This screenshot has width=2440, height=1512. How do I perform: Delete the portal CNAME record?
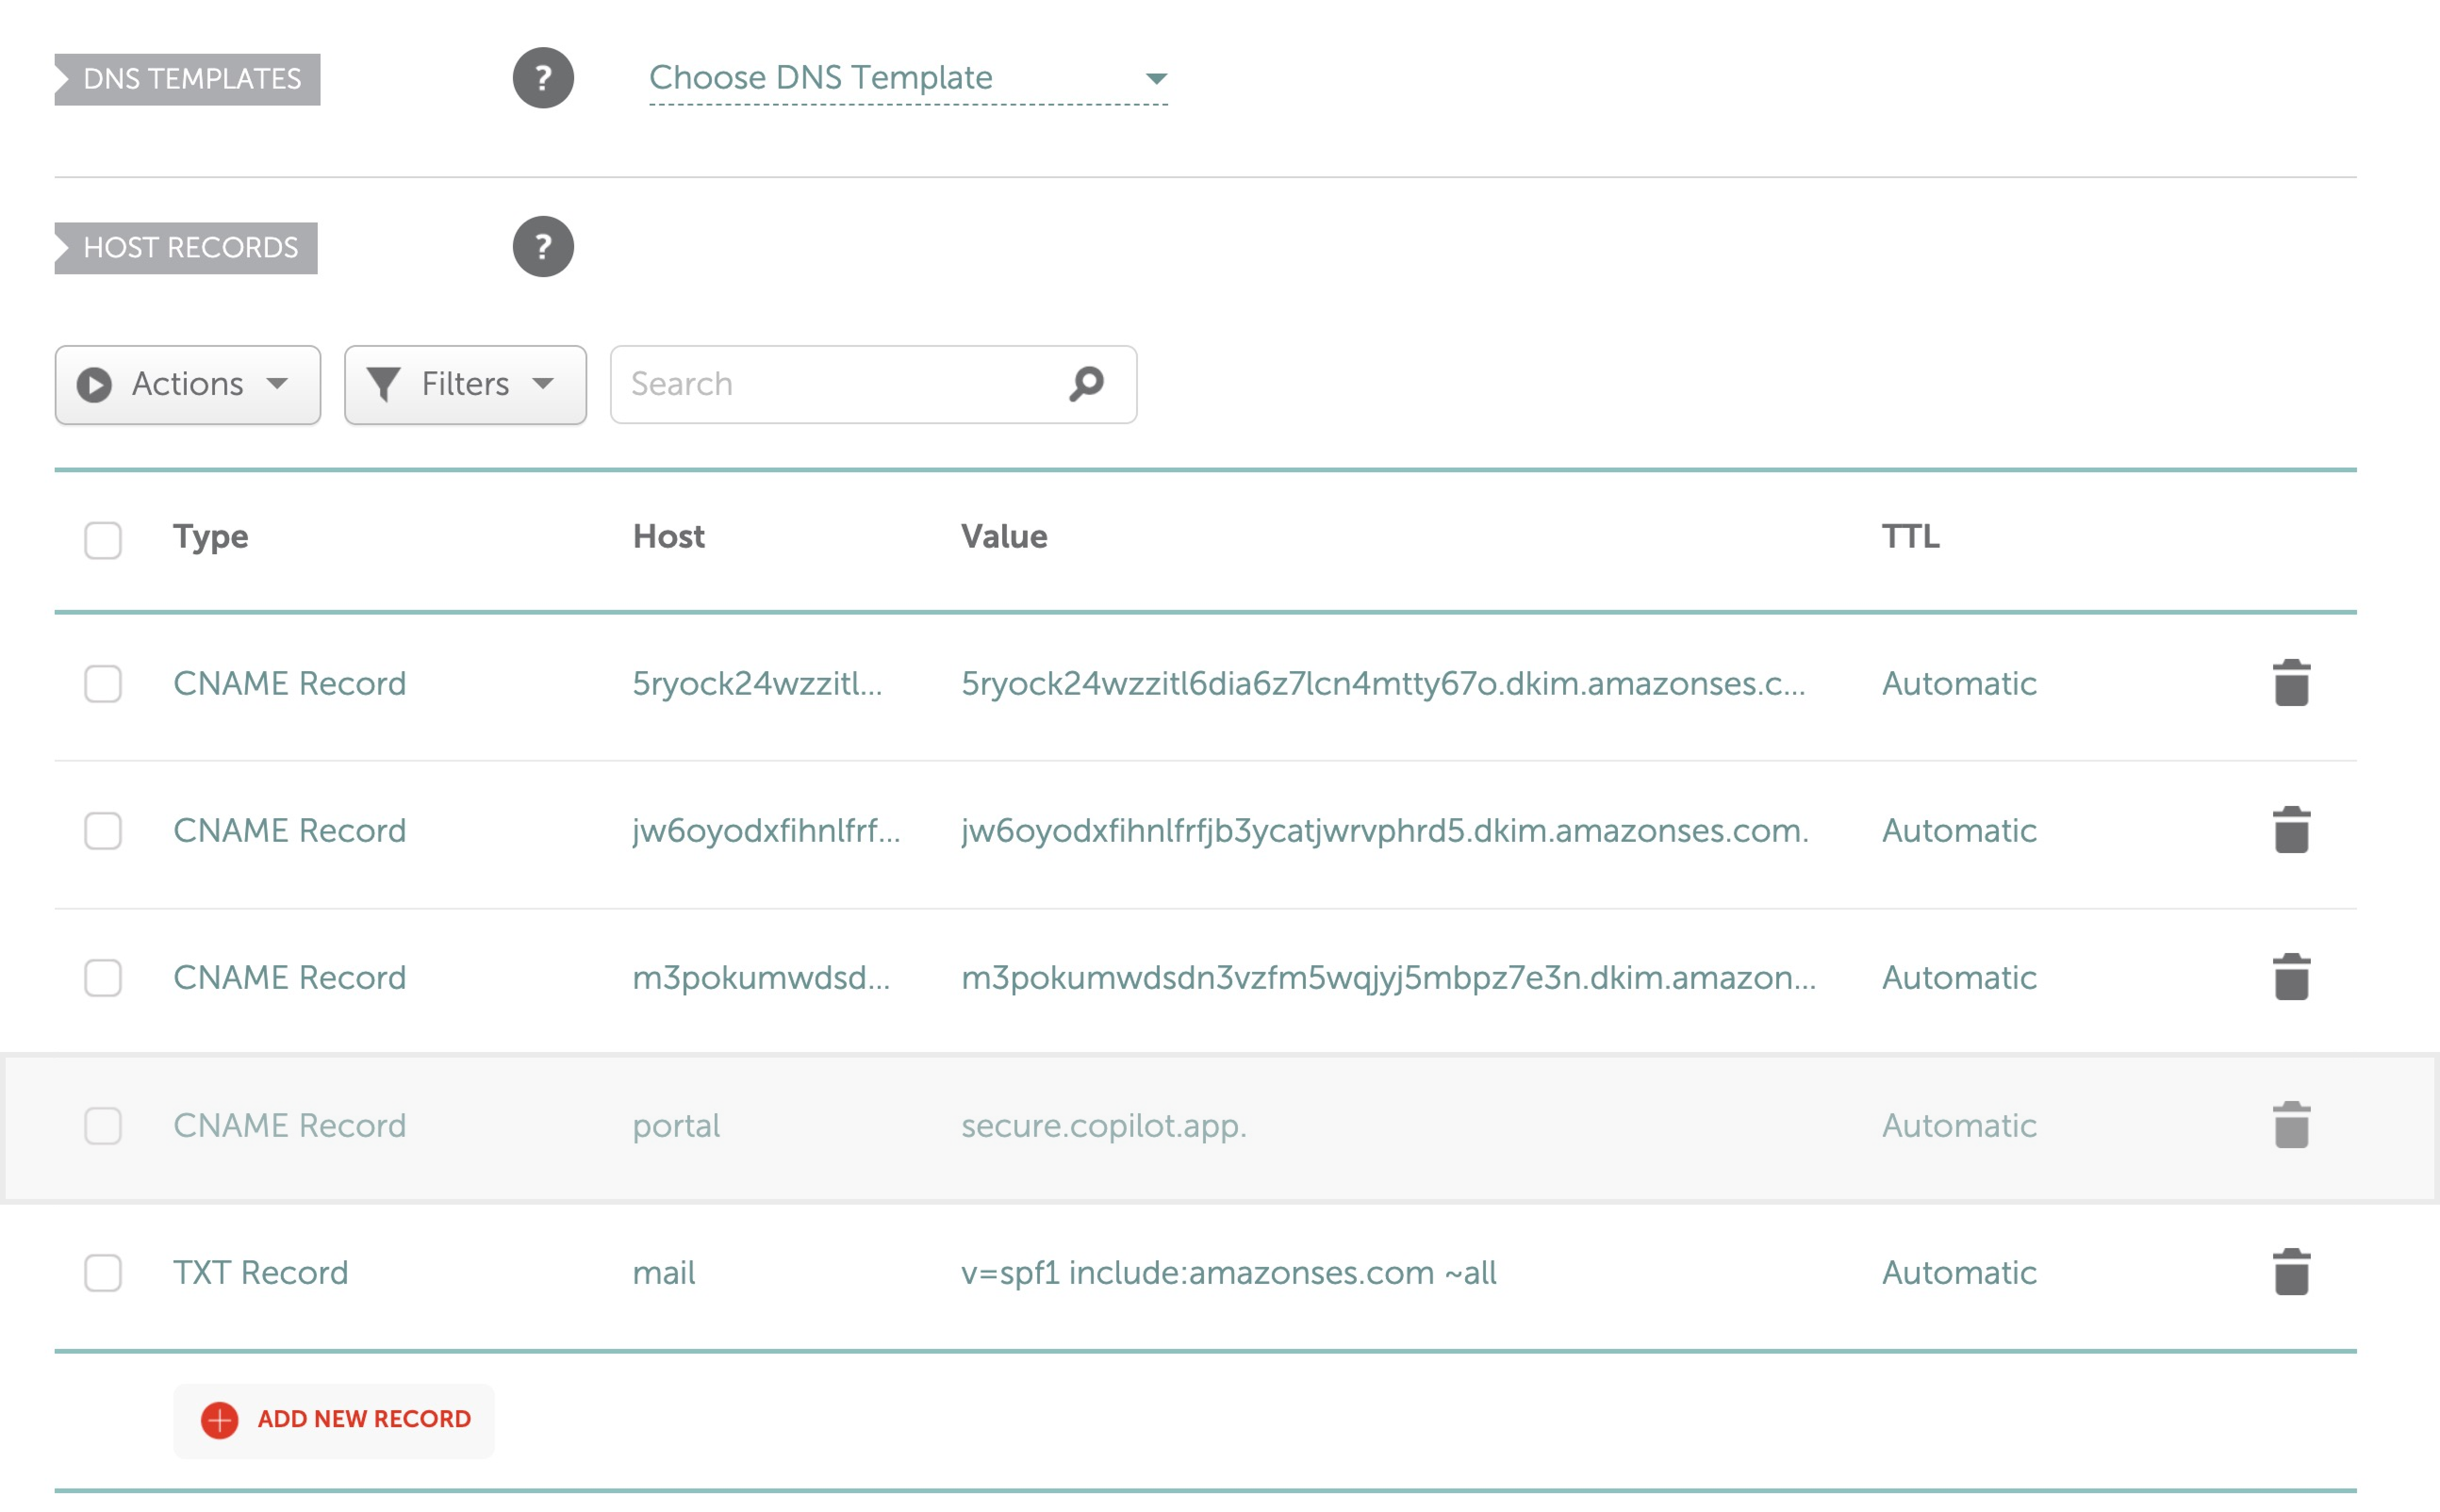(2291, 1125)
